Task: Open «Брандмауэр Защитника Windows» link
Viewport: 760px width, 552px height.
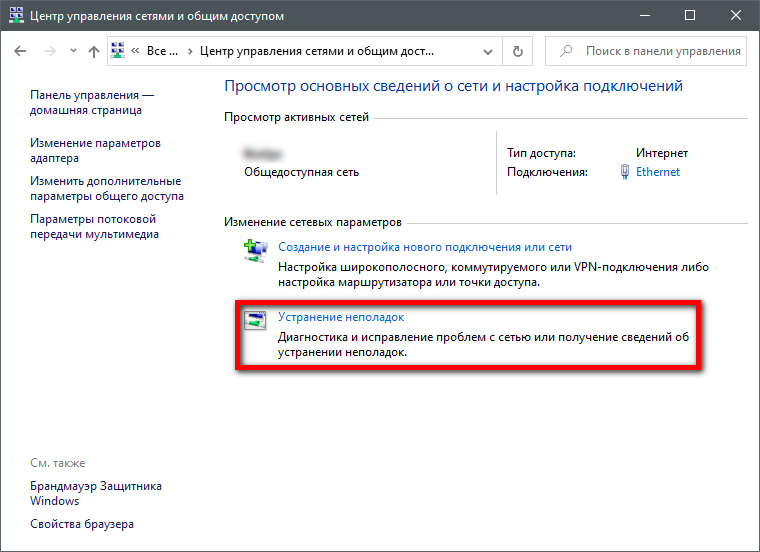Action: click(96, 493)
